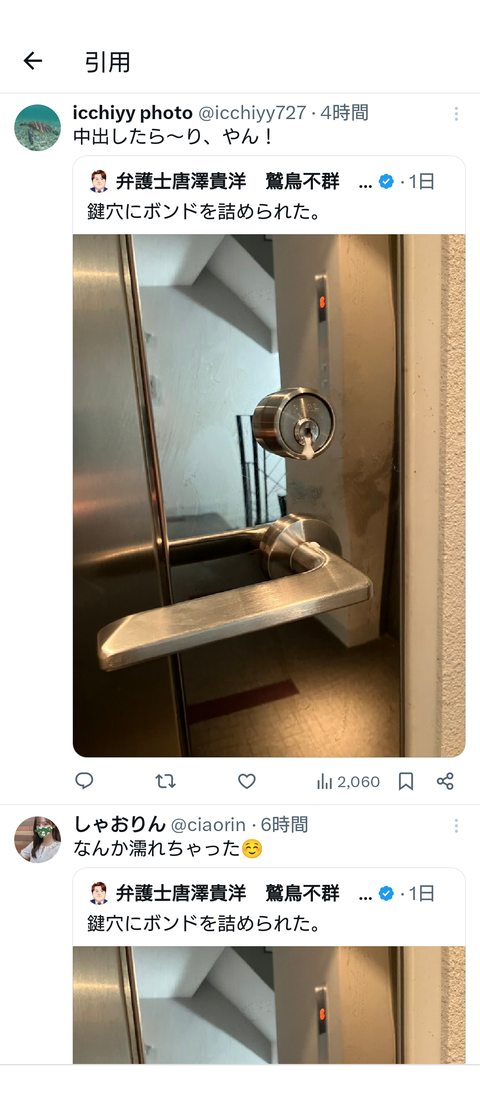The height and width of the screenshot is (1120, 480).
Task: Open the @ciaorin handle
Action: 208,825
